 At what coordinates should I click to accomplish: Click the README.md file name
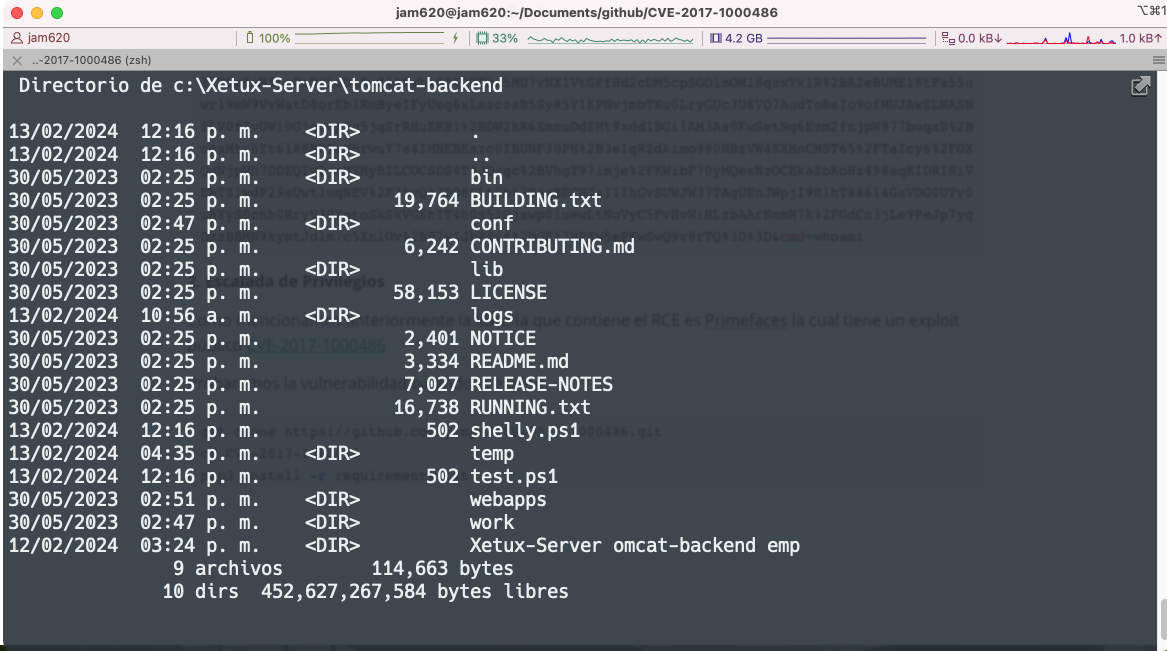point(519,362)
